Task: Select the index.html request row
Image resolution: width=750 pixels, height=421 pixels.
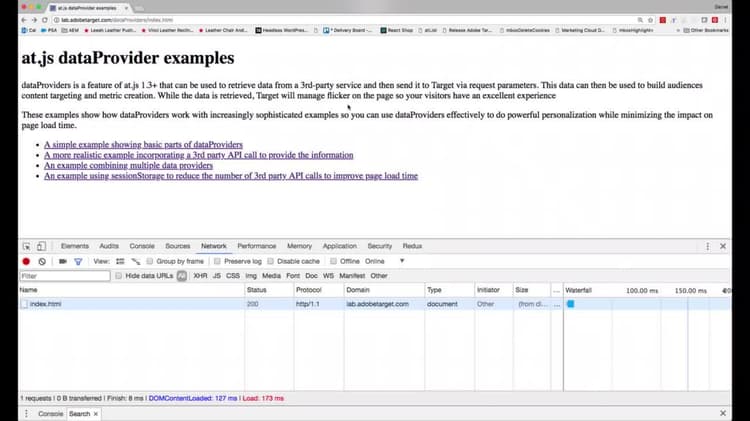Action: tap(375, 304)
